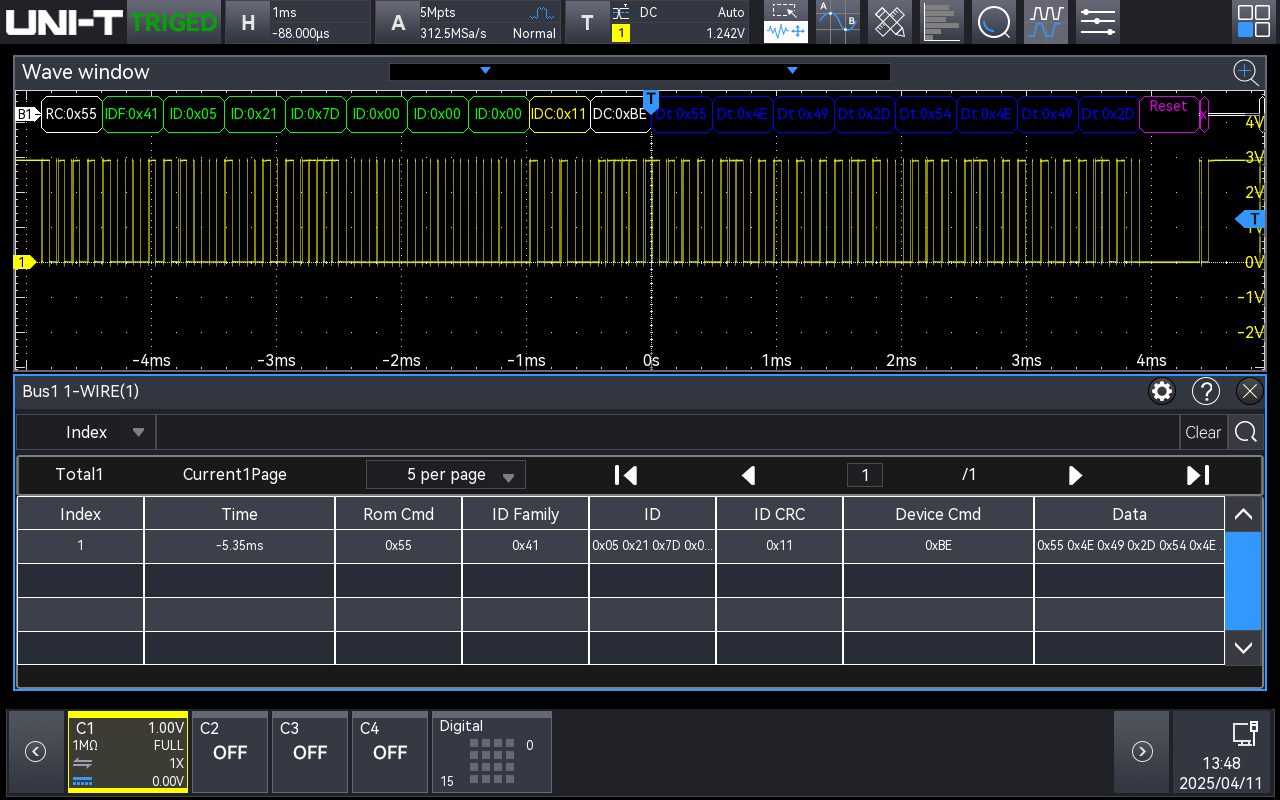Open the T trigger menu

[x=658, y=22]
